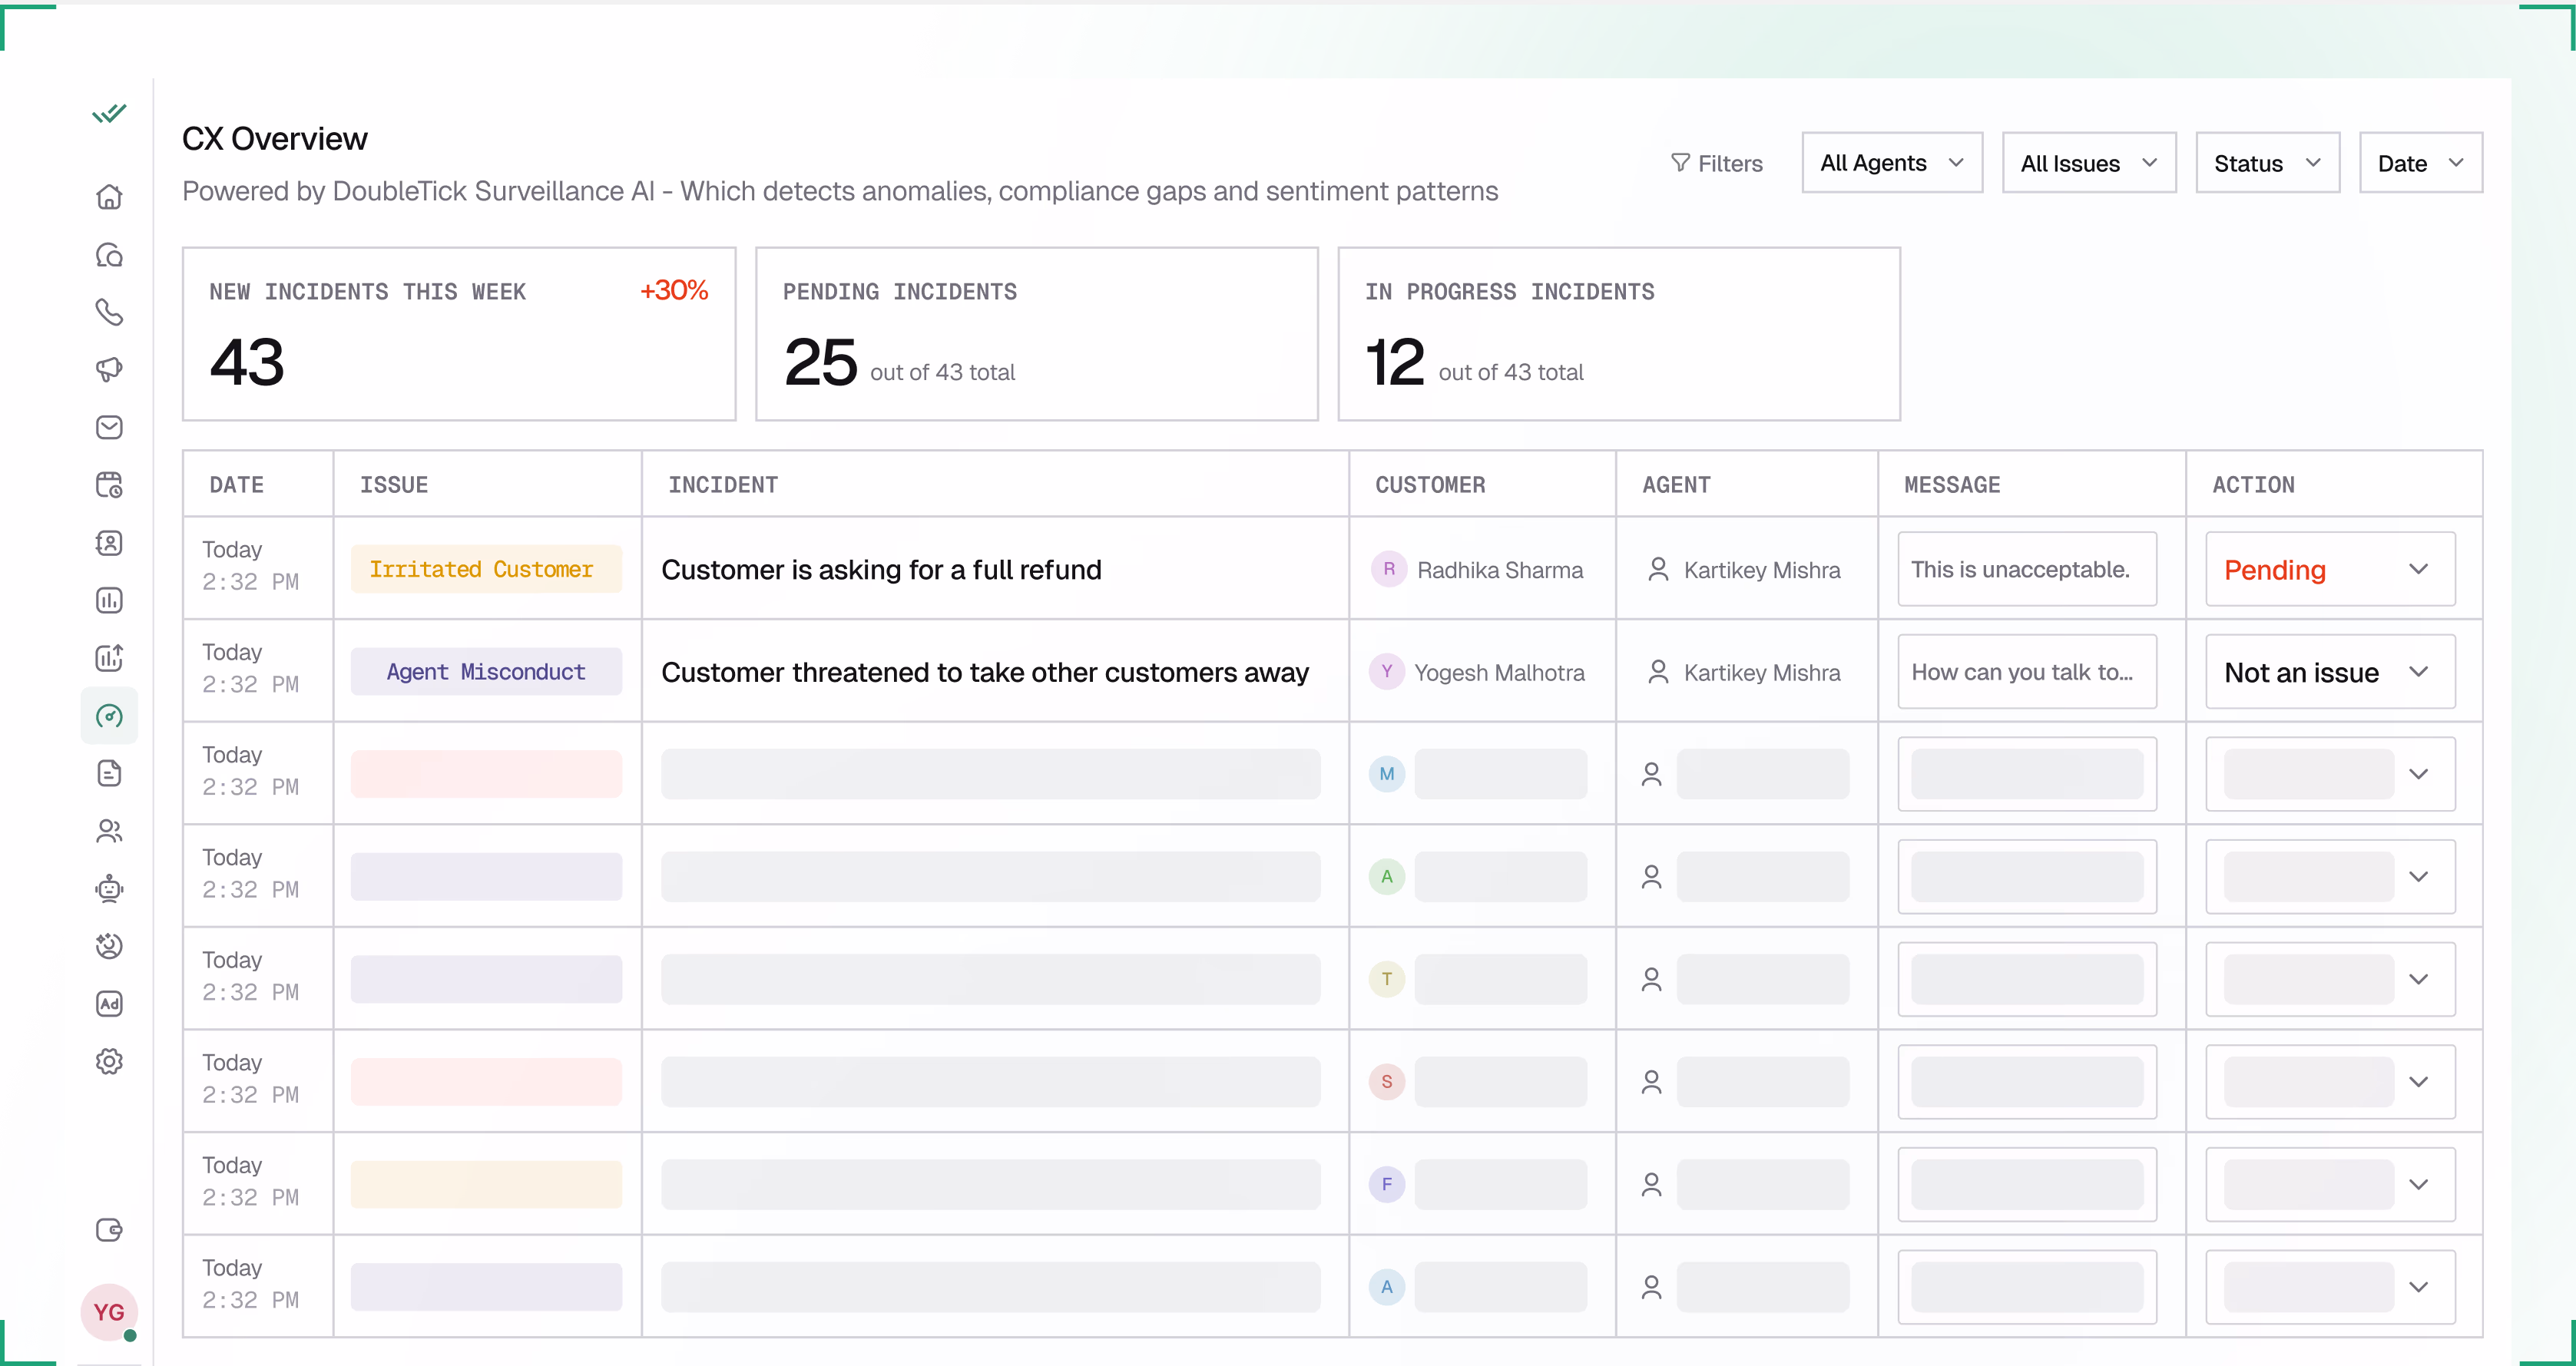Open the contacts card icon

[109, 543]
